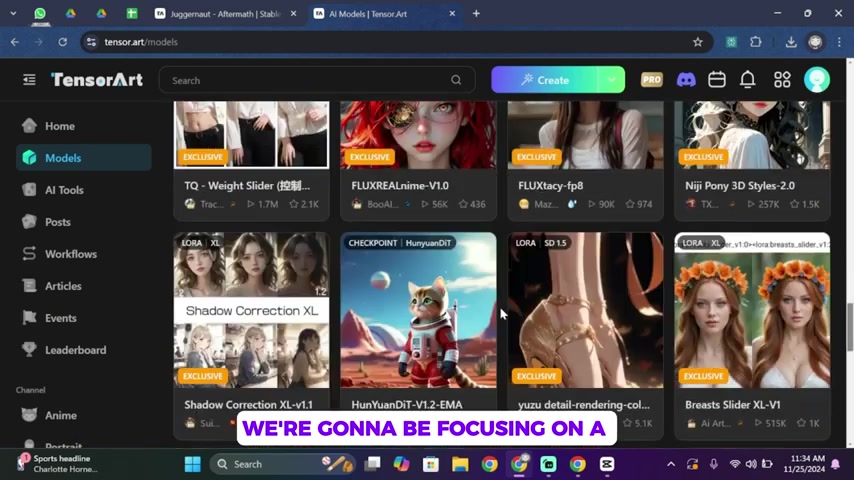Select the AI Models | Tensor.Art tab
Screen dimensions: 854x480
point(384,14)
